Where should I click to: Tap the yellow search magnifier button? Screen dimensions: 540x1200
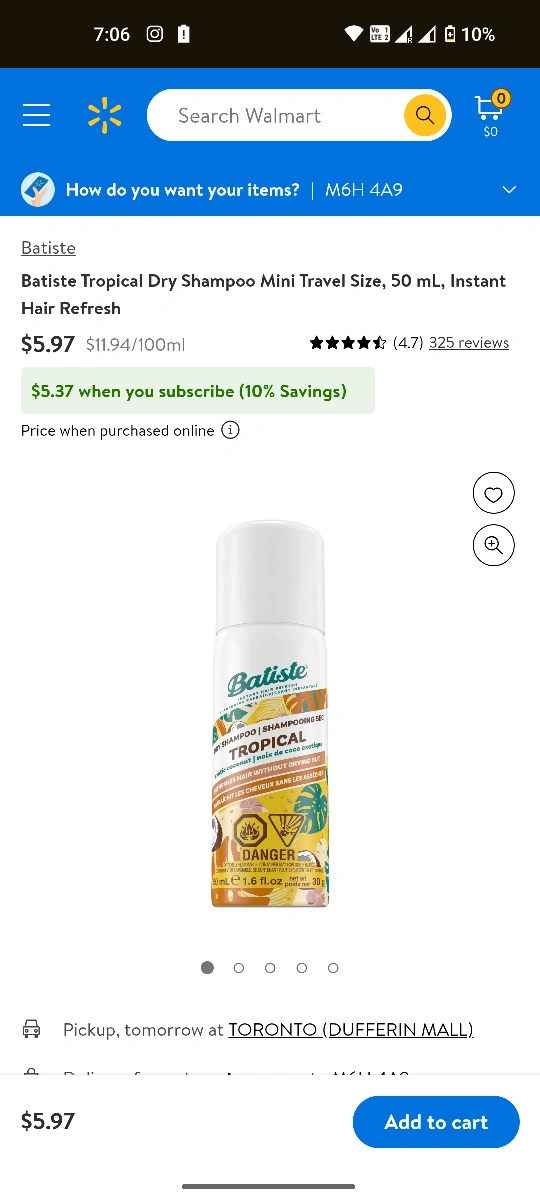425,115
